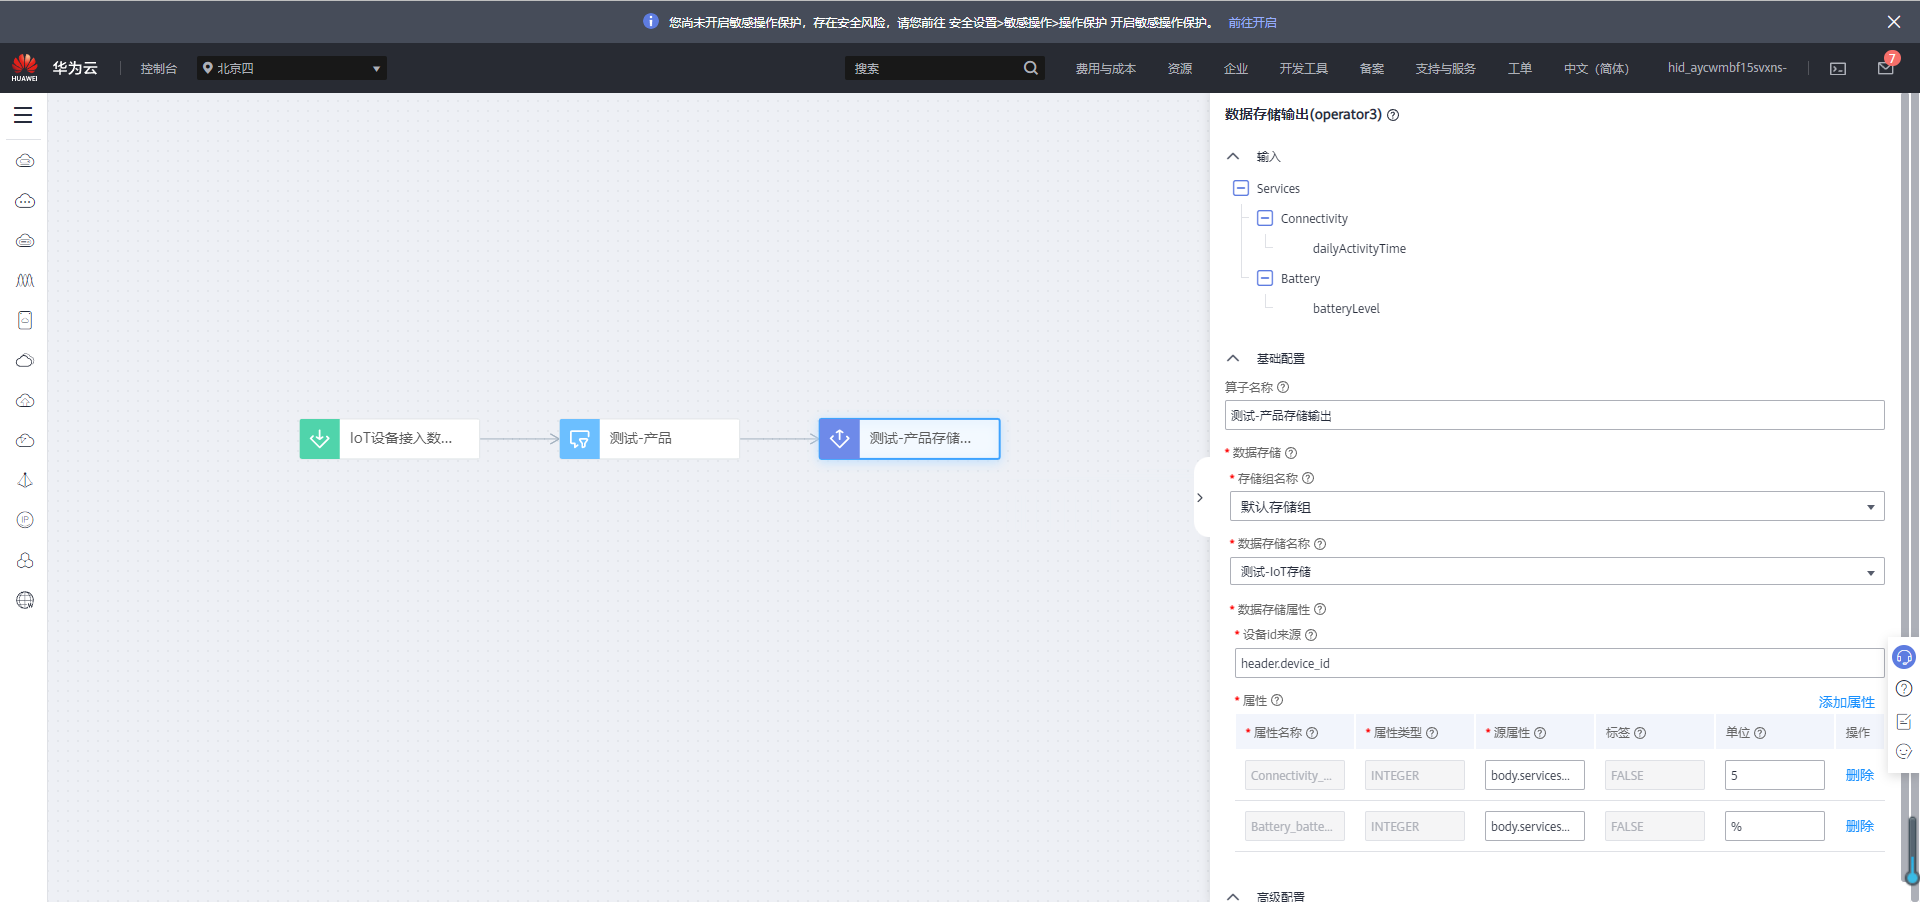The image size is (1920, 902).
Task: Open the 存储组名称 dropdown
Action: (x=1557, y=506)
